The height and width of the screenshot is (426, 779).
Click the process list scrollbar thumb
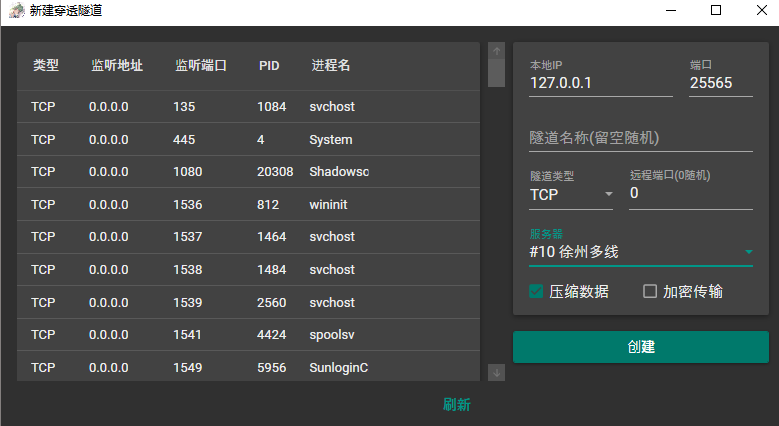coord(496,73)
